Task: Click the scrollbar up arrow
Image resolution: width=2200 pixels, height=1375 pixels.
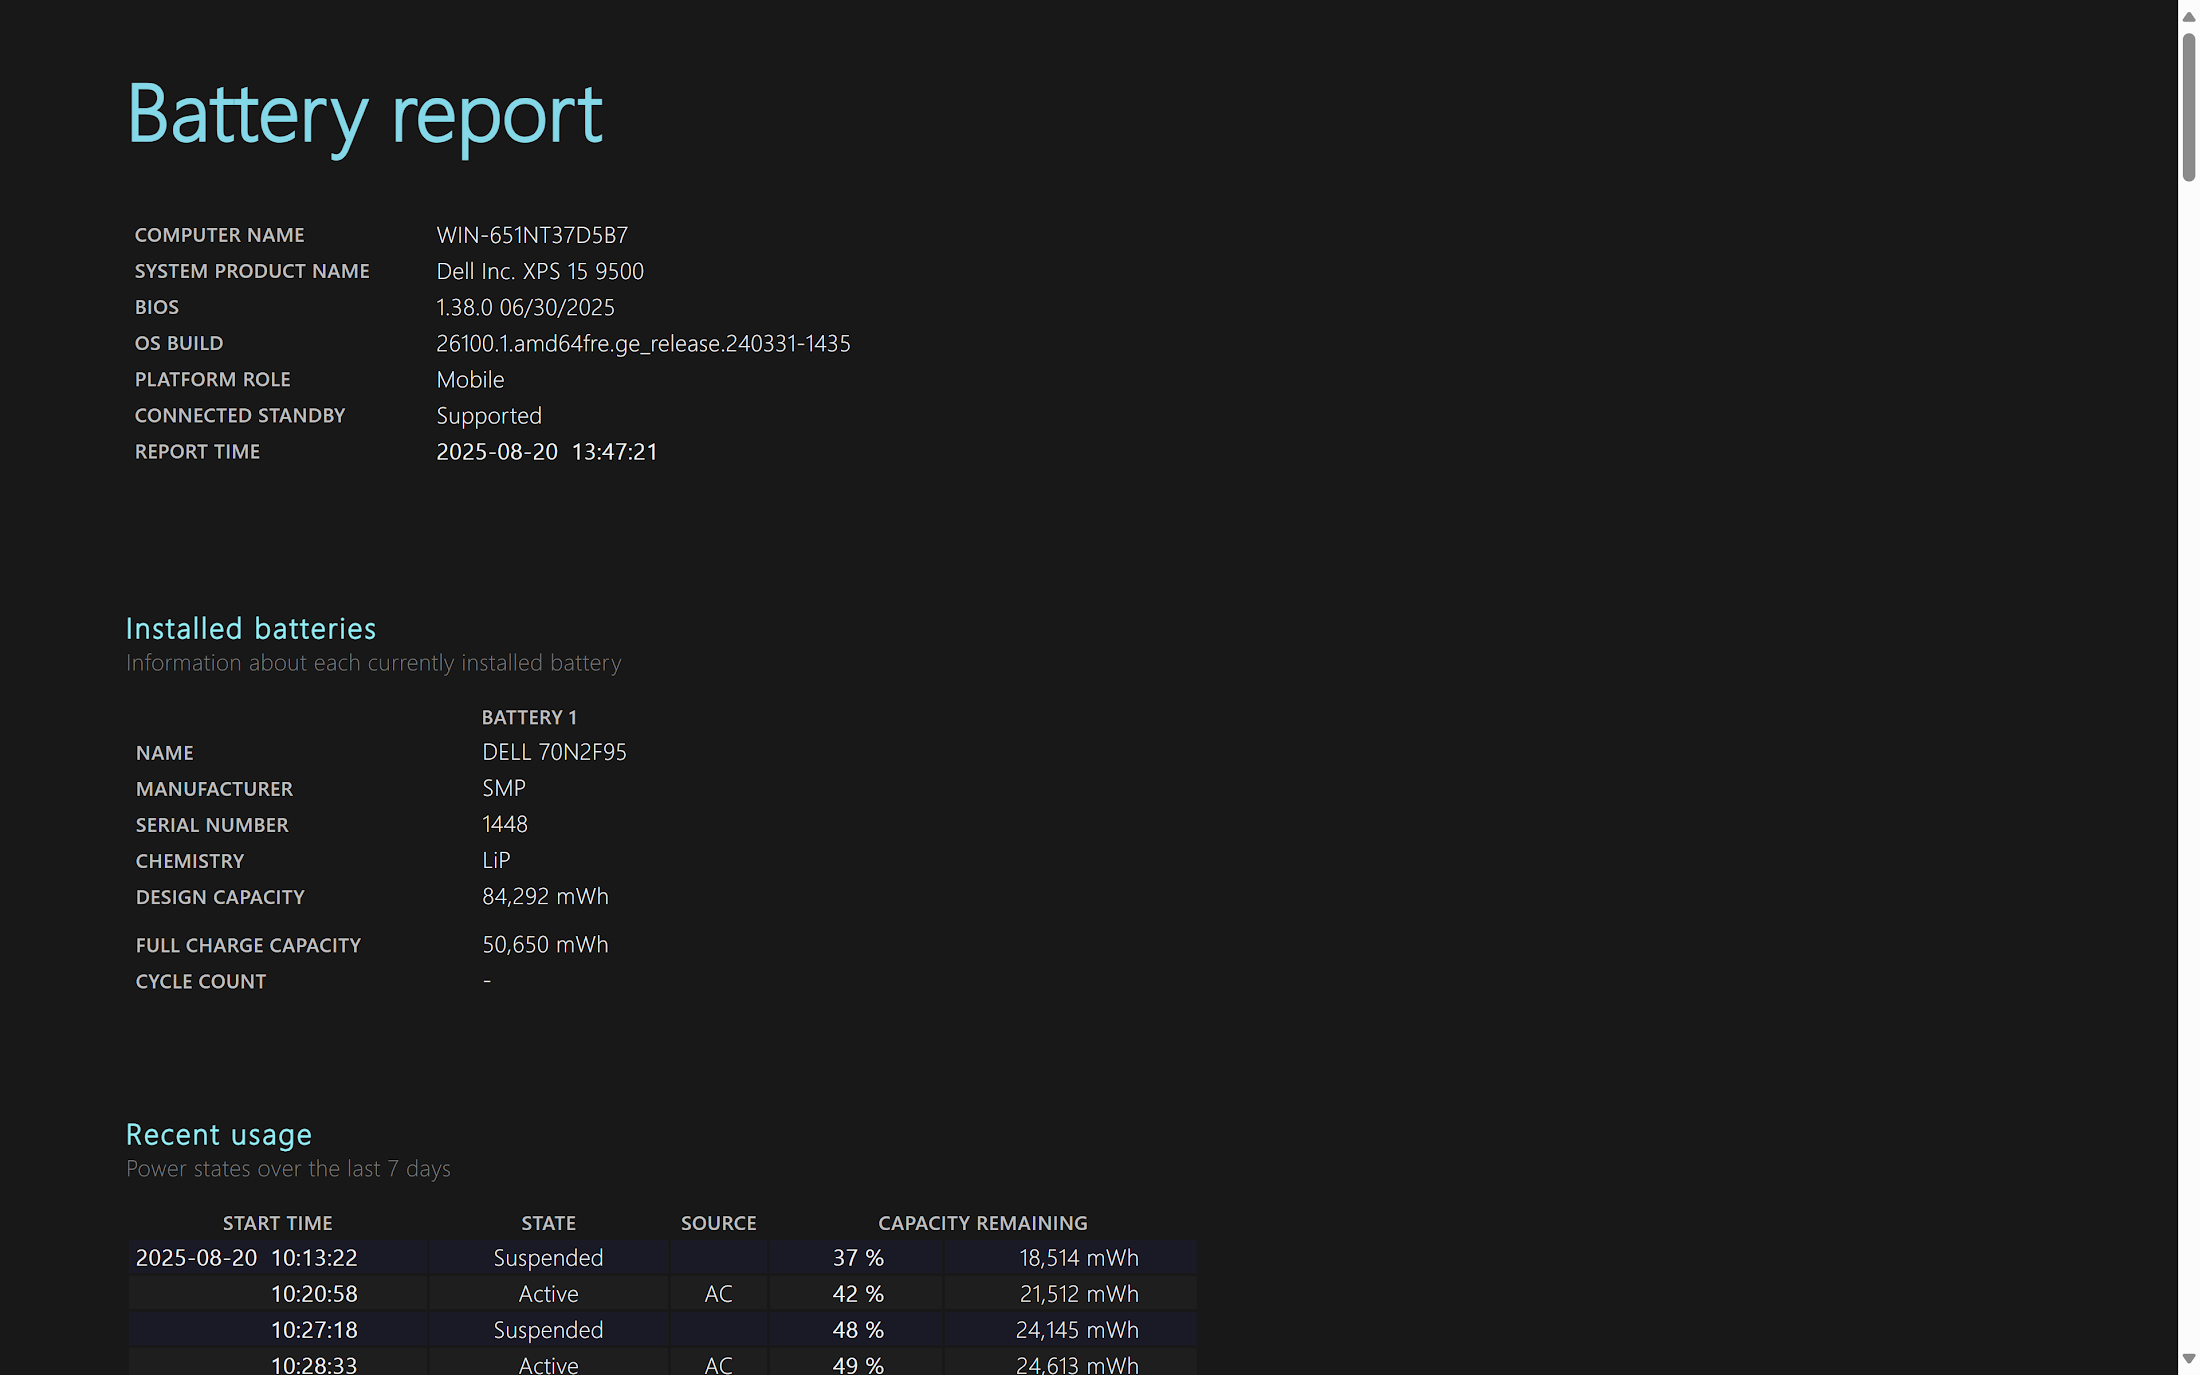Action: (2188, 17)
